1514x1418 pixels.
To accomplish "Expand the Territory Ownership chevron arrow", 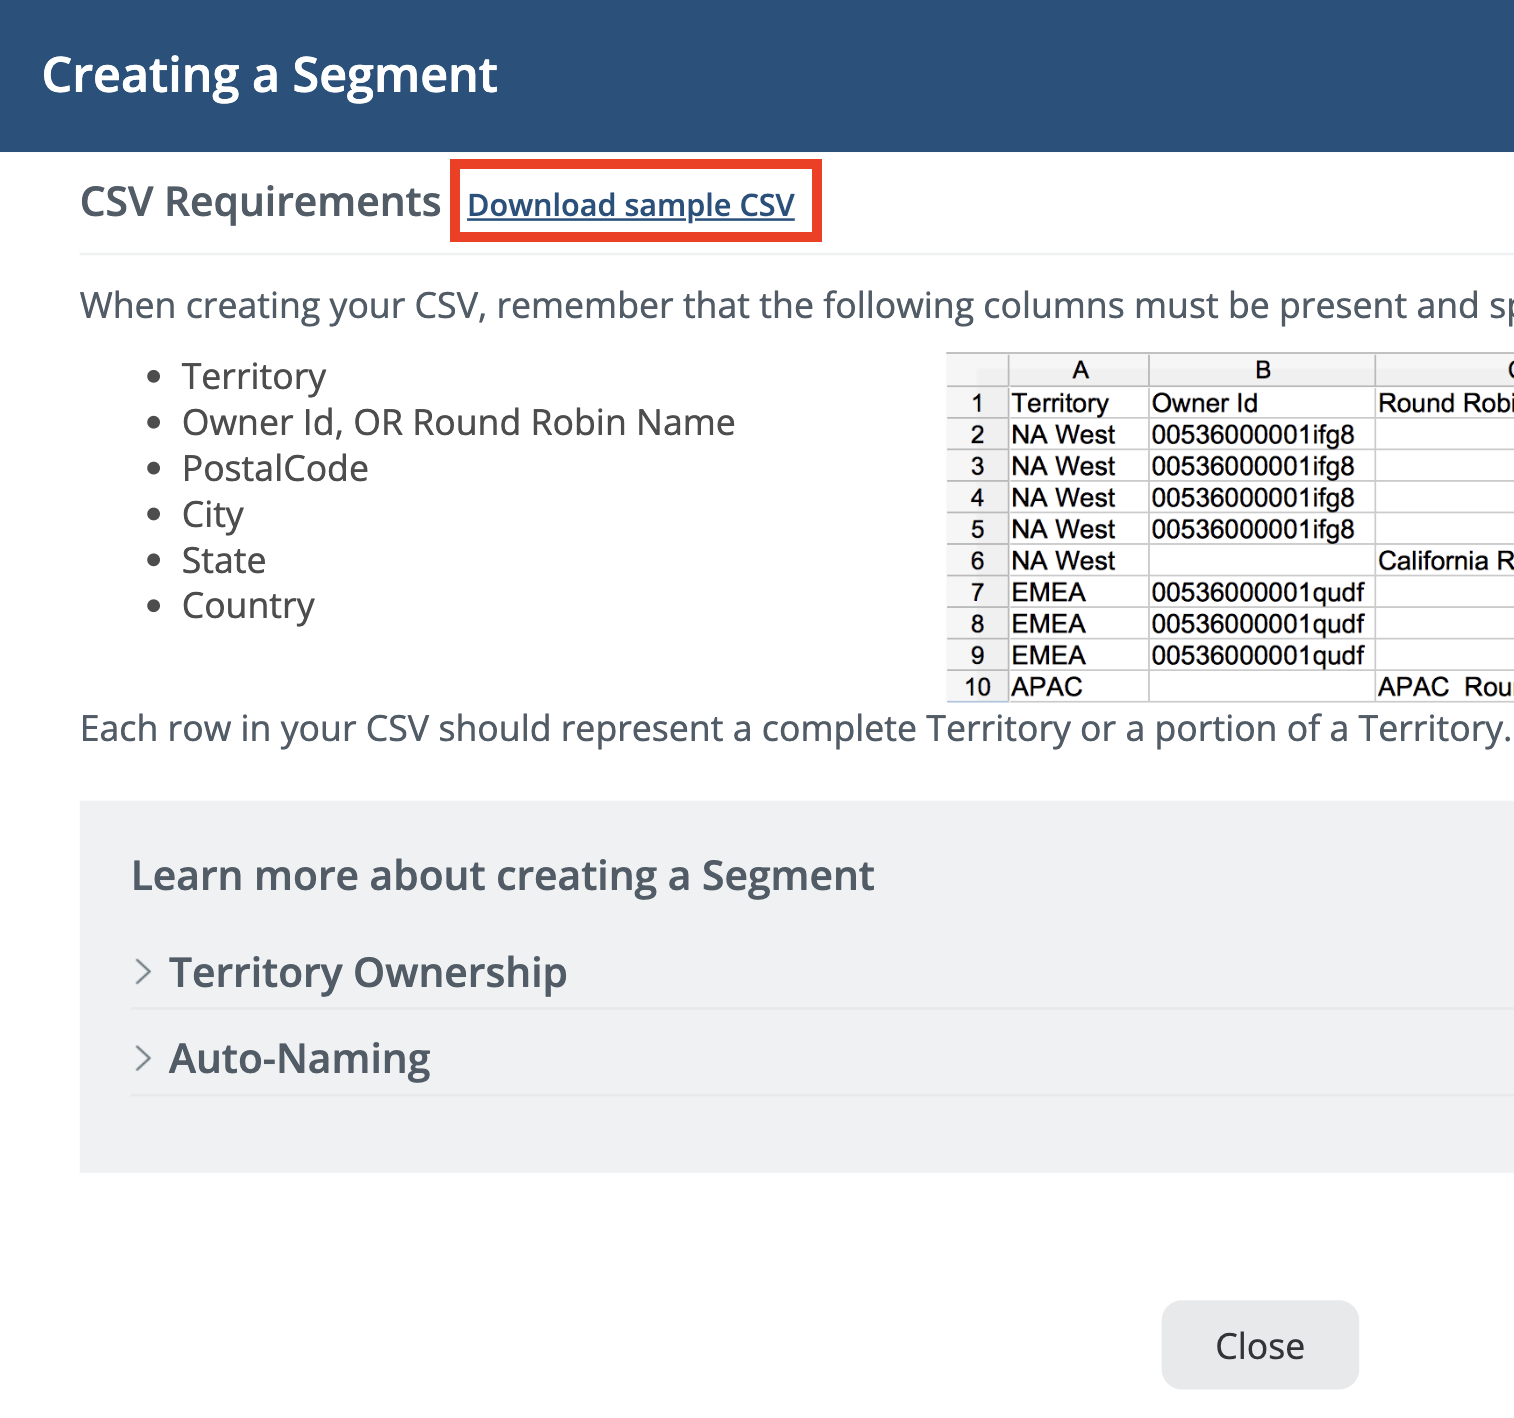I will 143,972.
